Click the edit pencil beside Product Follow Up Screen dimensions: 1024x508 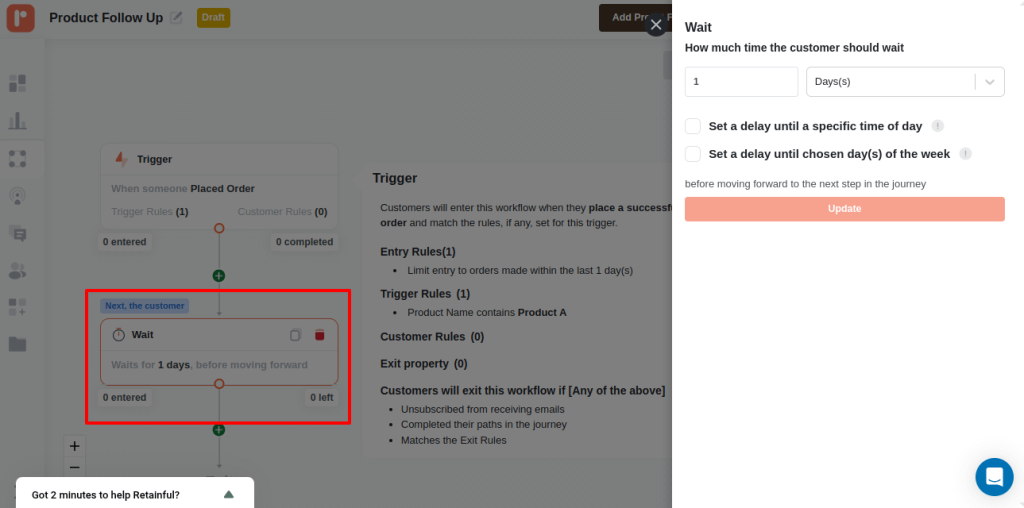(x=177, y=17)
